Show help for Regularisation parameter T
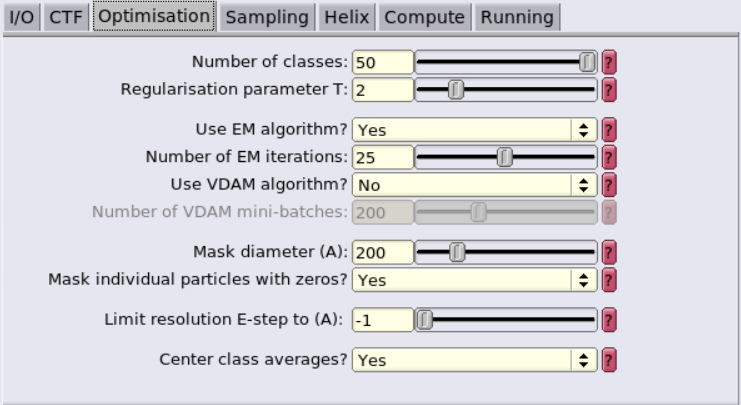 coord(609,90)
